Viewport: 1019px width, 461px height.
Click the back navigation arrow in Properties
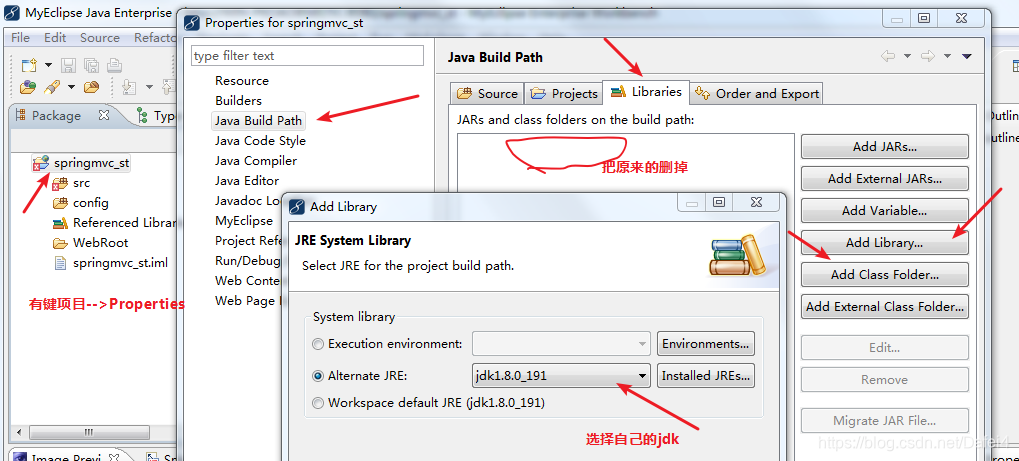pyautogui.click(x=887, y=57)
